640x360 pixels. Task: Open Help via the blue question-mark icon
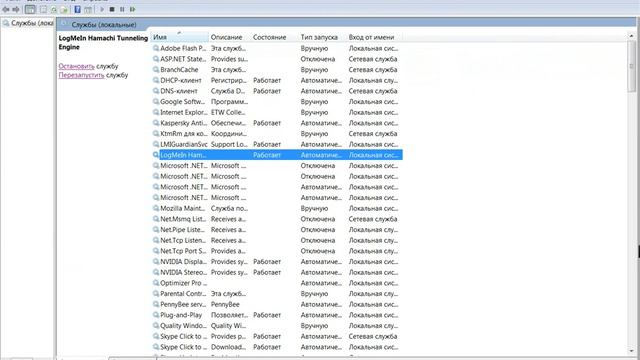tap(78, 9)
